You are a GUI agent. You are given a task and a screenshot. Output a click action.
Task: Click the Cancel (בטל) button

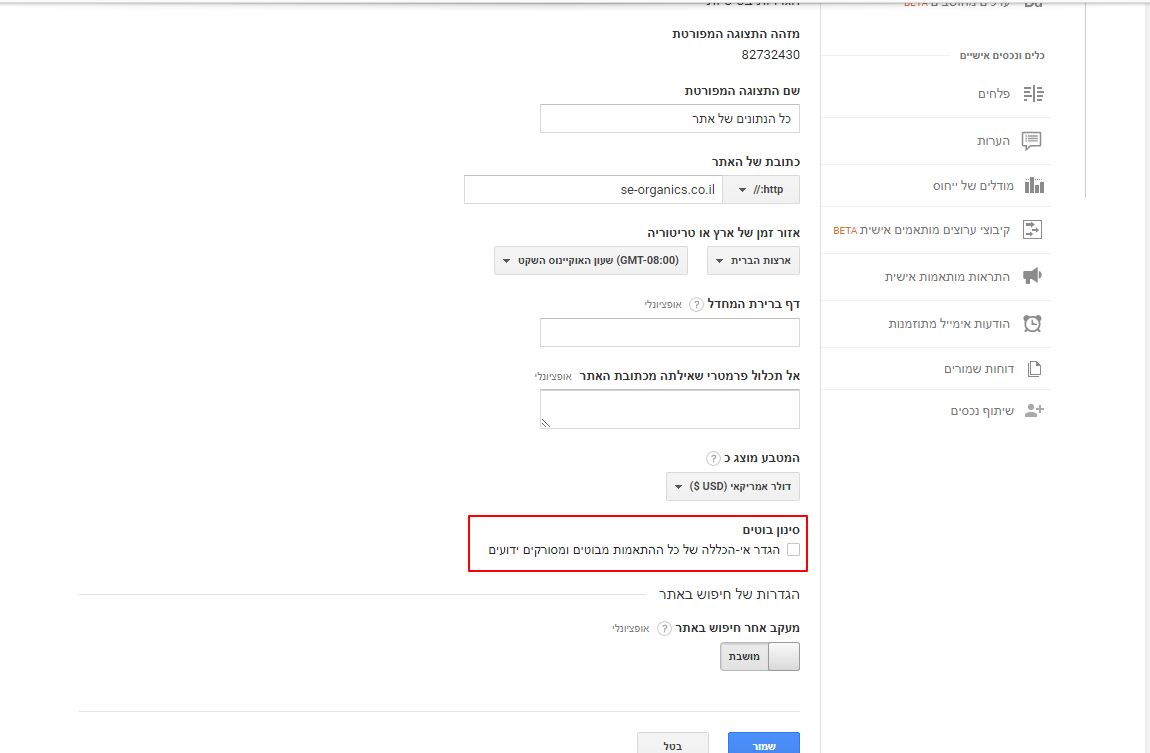(673, 743)
